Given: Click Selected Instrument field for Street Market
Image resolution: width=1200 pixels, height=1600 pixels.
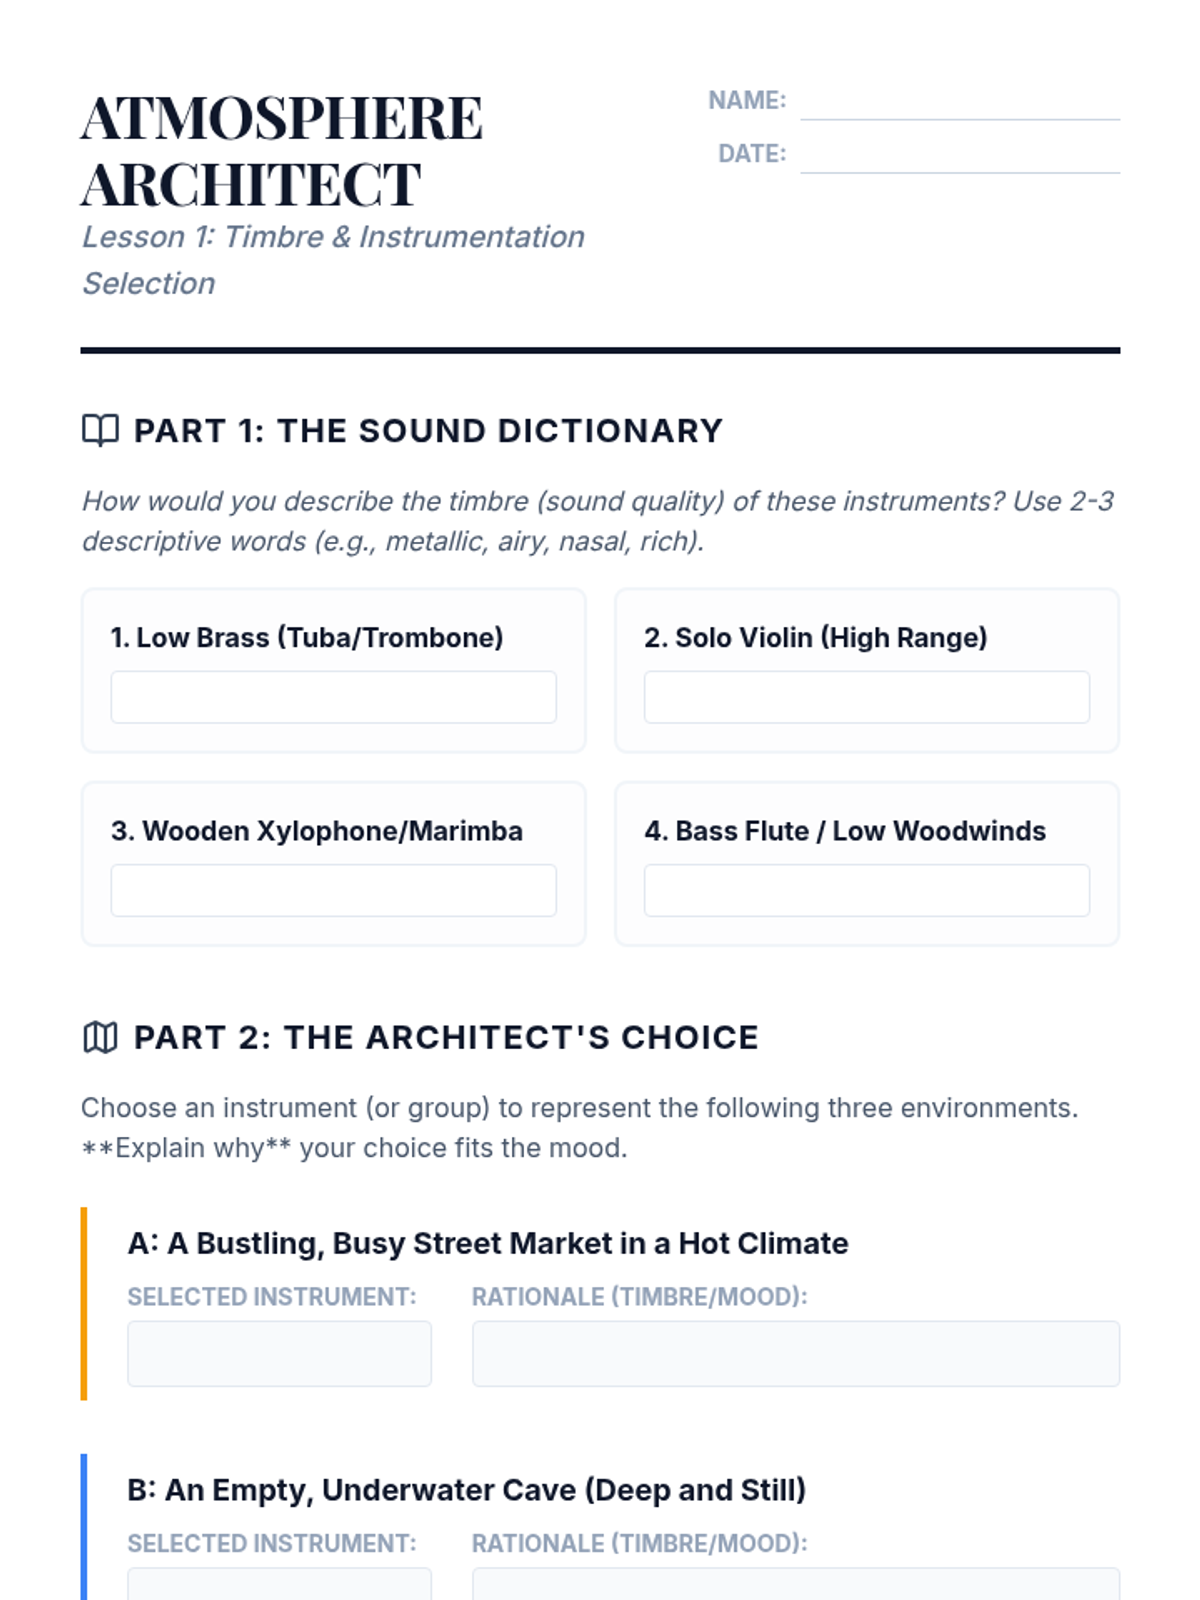Looking at the screenshot, I should [279, 1353].
